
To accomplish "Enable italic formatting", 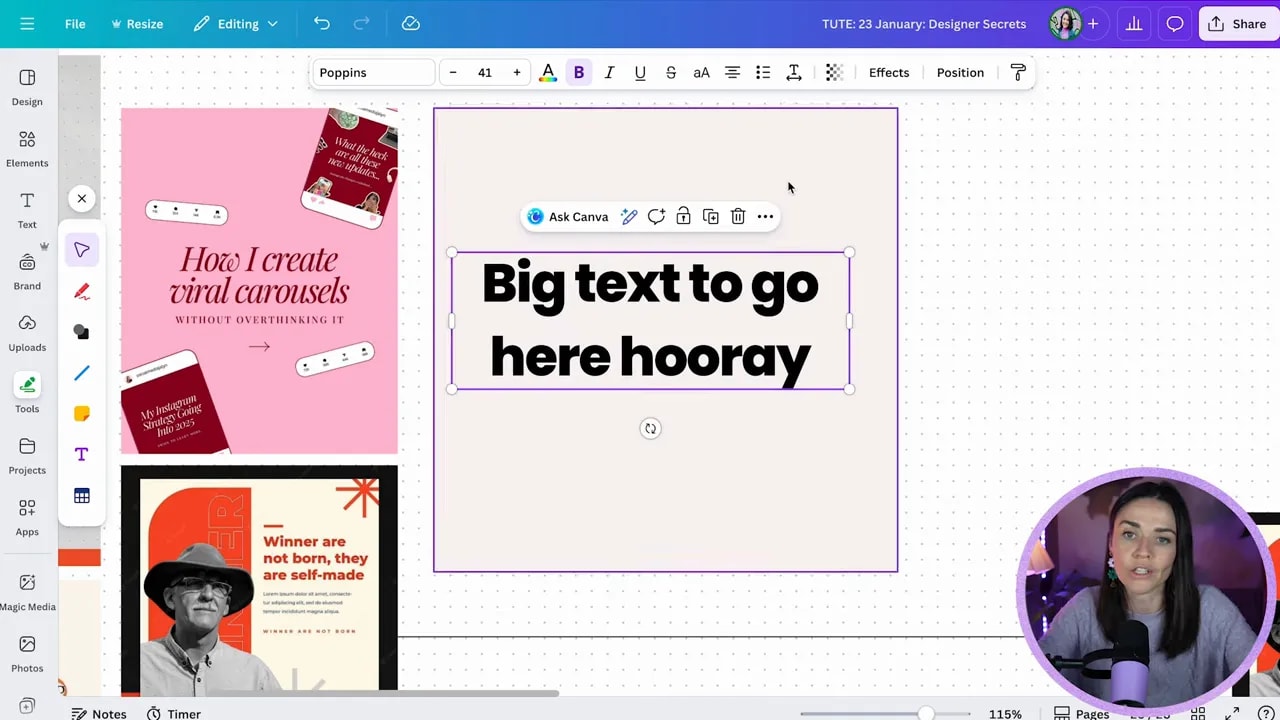I will click(609, 72).
